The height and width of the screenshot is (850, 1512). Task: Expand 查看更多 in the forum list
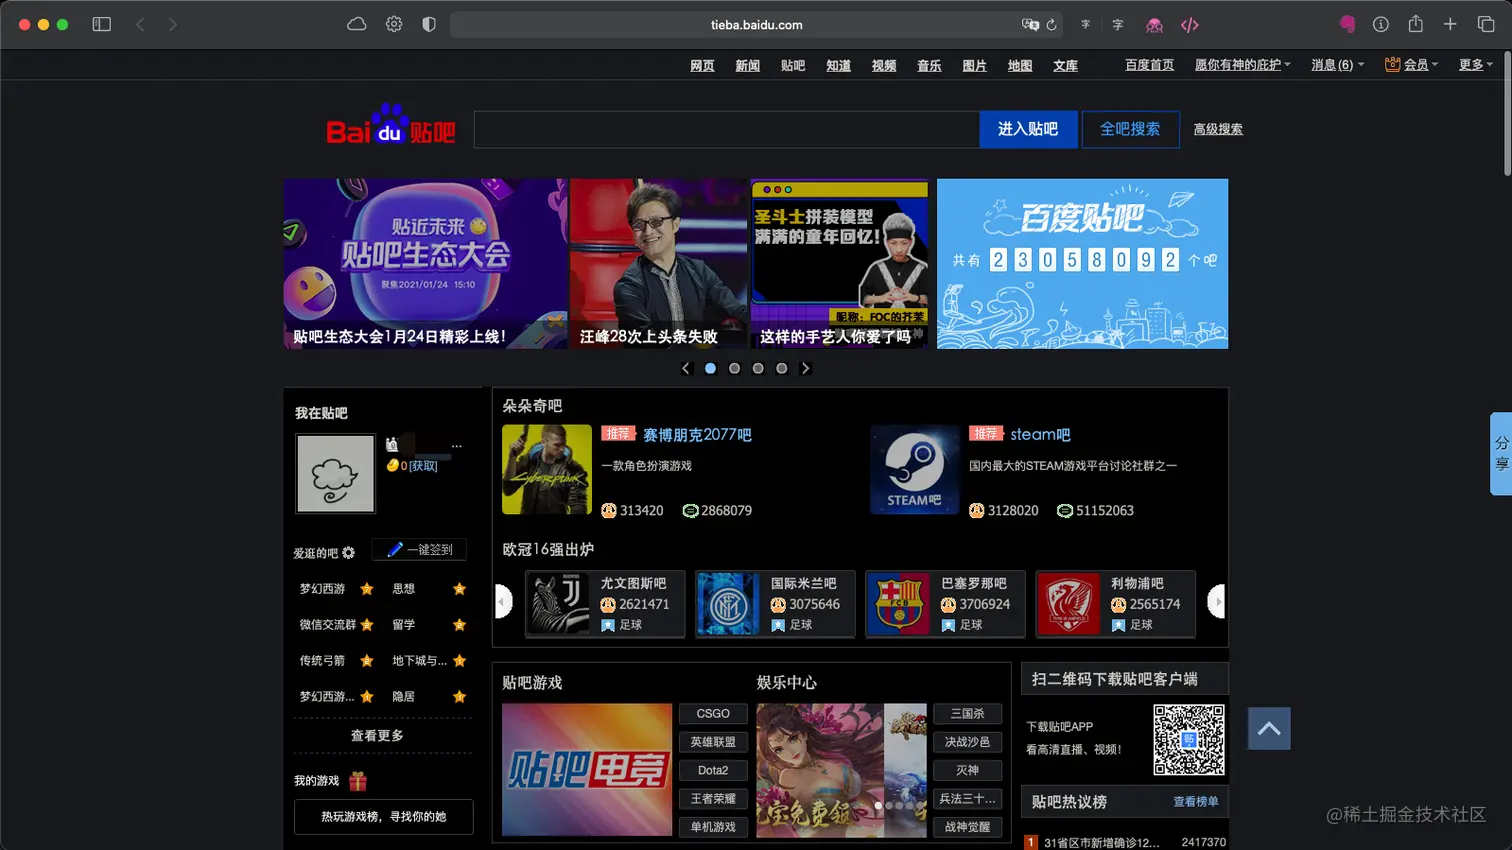[377, 736]
